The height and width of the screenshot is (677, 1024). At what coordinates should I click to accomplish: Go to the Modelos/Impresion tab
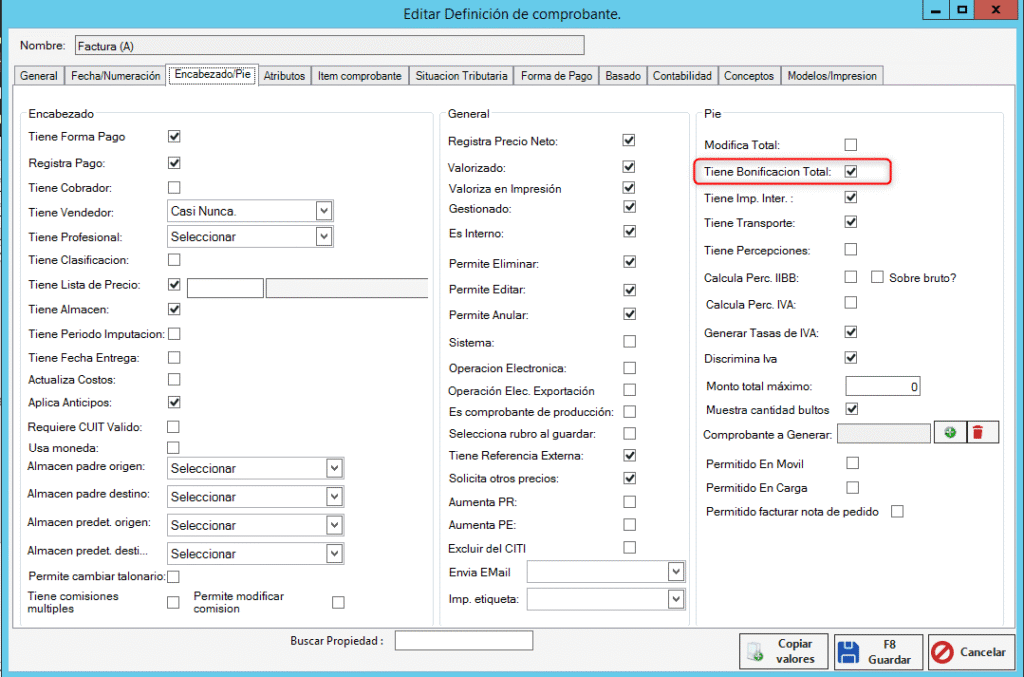tap(831, 76)
